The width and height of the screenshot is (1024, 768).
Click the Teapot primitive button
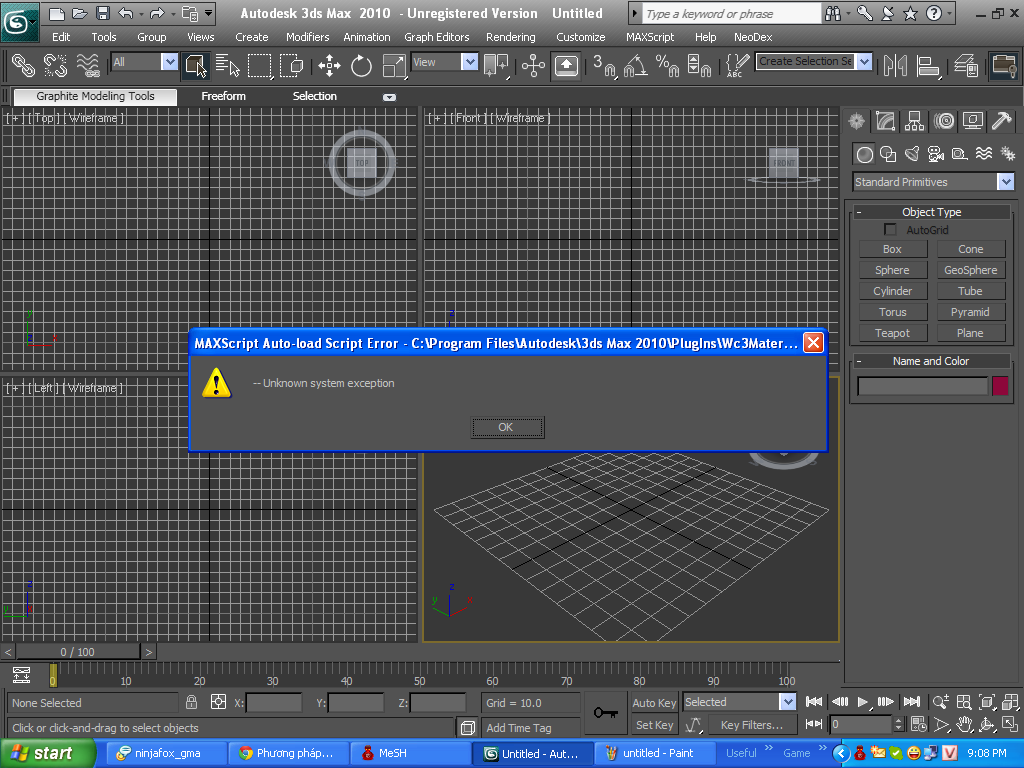point(892,333)
